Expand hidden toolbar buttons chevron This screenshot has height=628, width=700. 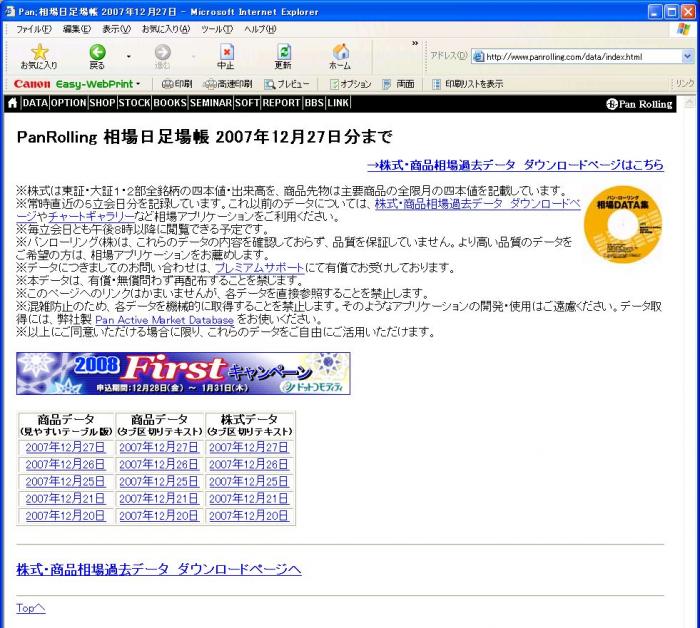click(415, 42)
